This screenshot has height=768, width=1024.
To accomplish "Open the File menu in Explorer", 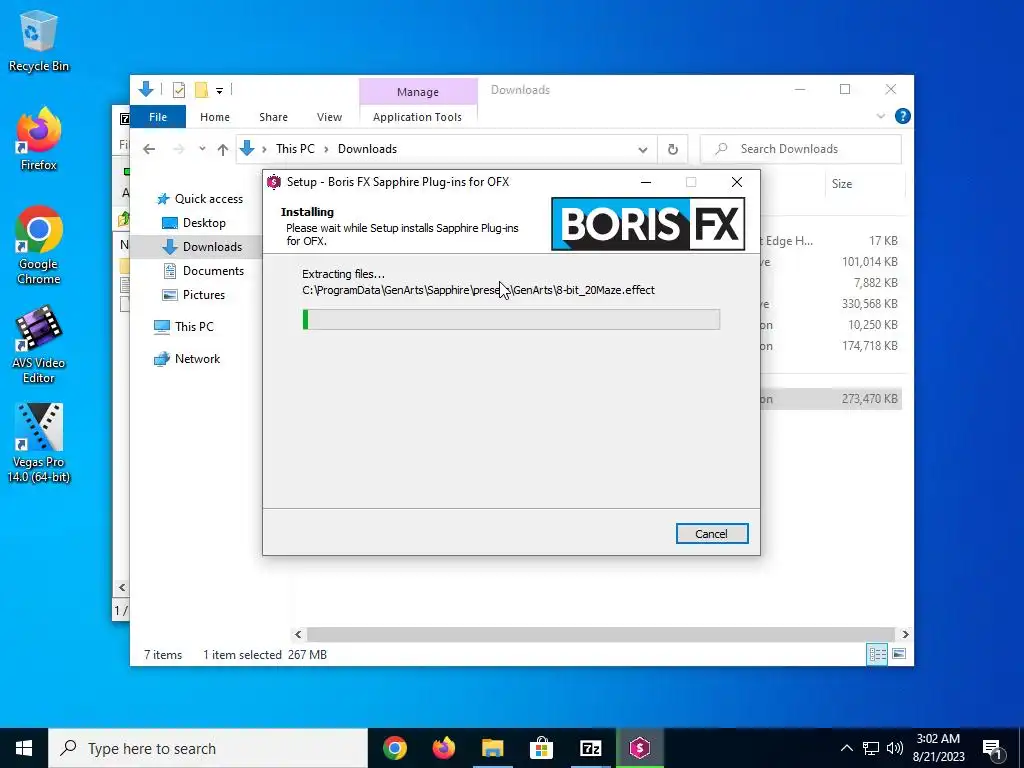I will [158, 117].
